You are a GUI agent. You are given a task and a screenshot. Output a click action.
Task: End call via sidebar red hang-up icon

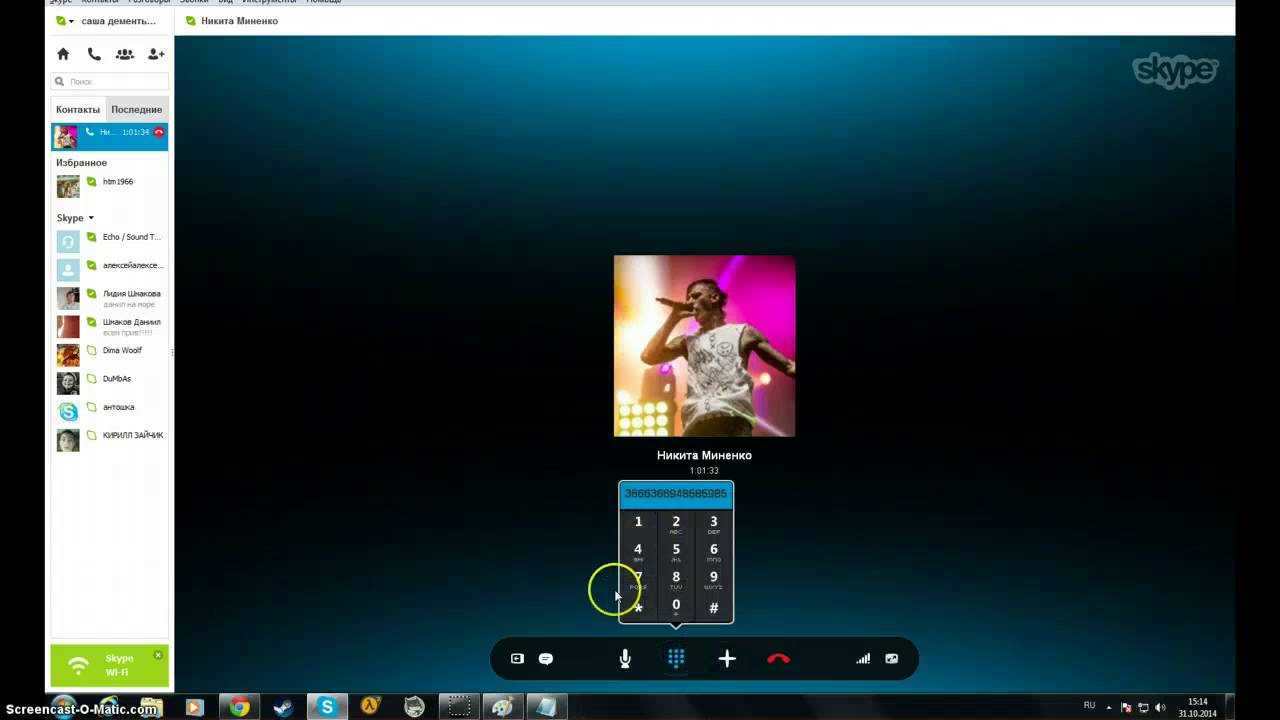159,132
